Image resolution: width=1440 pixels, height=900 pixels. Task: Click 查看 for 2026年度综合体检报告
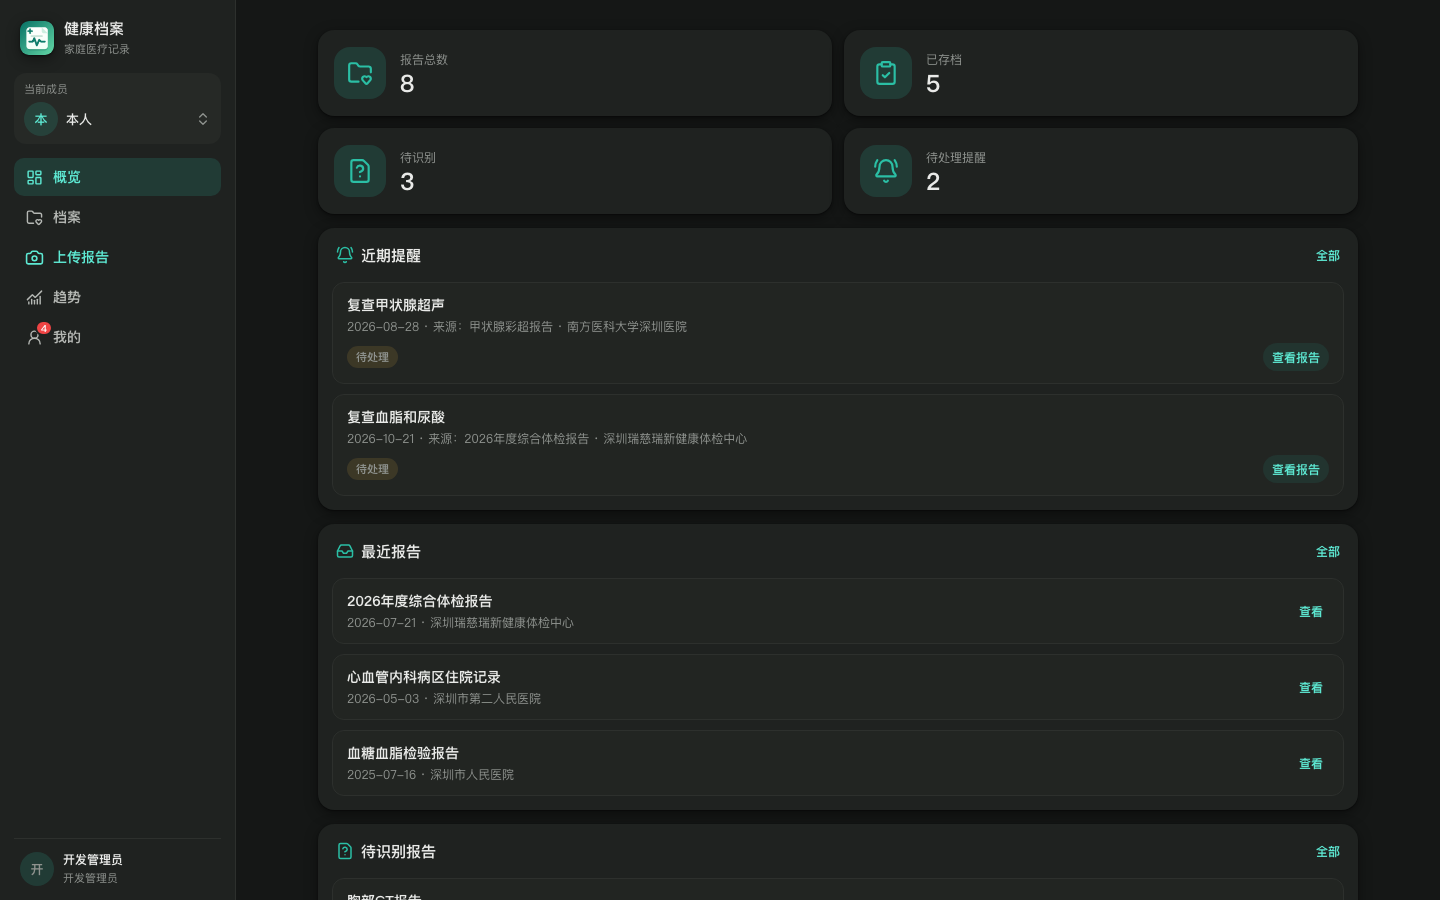pyautogui.click(x=1311, y=612)
